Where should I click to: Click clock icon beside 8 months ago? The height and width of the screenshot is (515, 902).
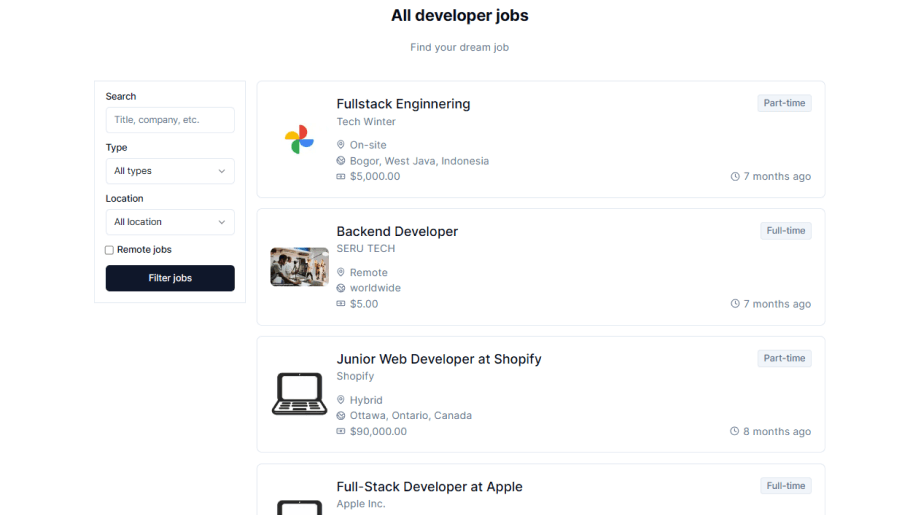[x=734, y=431]
